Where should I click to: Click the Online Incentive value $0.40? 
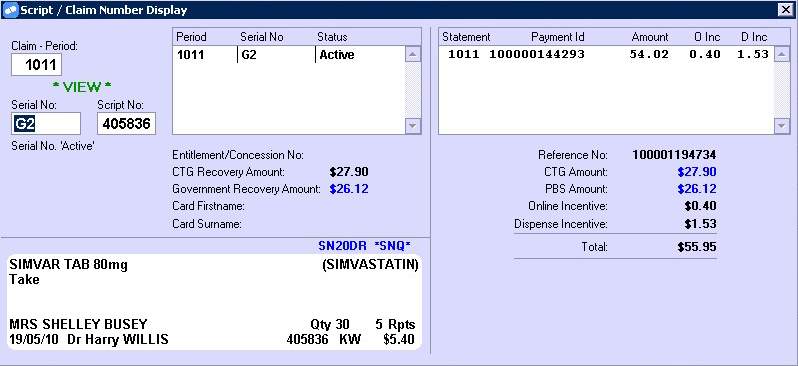[x=700, y=206]
